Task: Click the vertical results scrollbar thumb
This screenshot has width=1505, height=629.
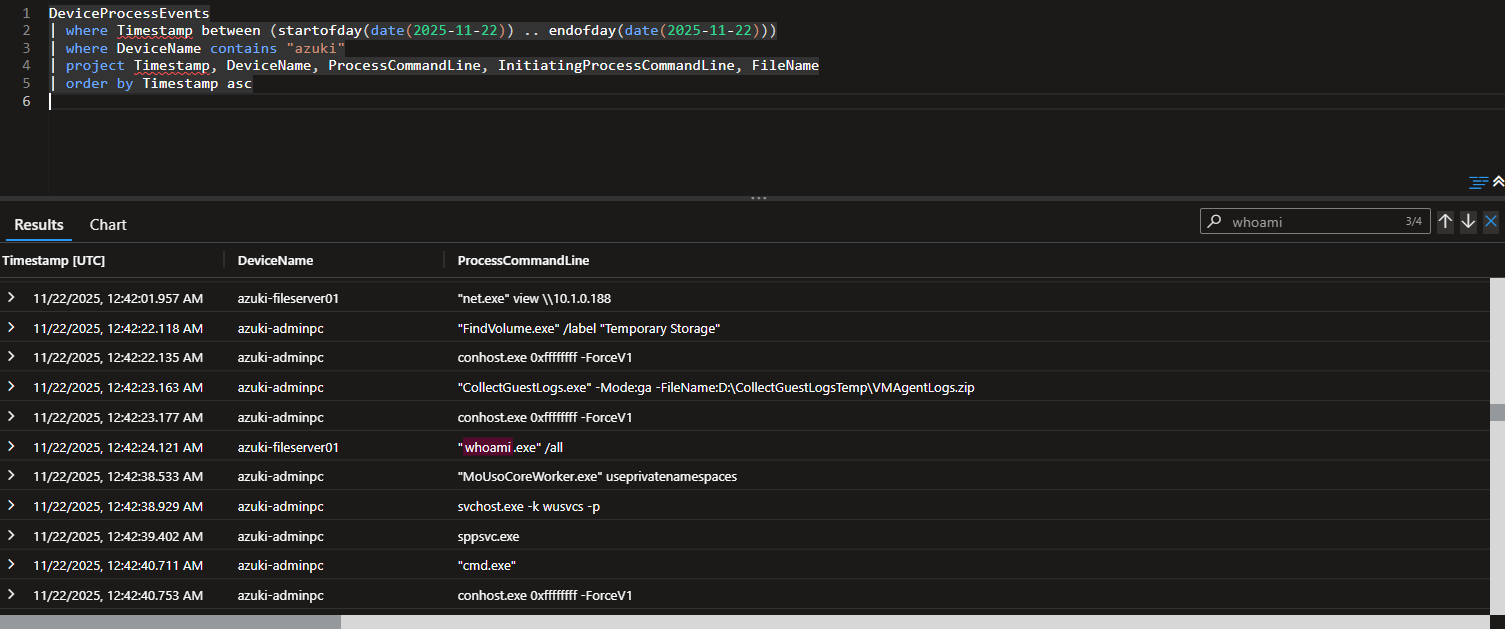Action: click(x=1497, y=412)
